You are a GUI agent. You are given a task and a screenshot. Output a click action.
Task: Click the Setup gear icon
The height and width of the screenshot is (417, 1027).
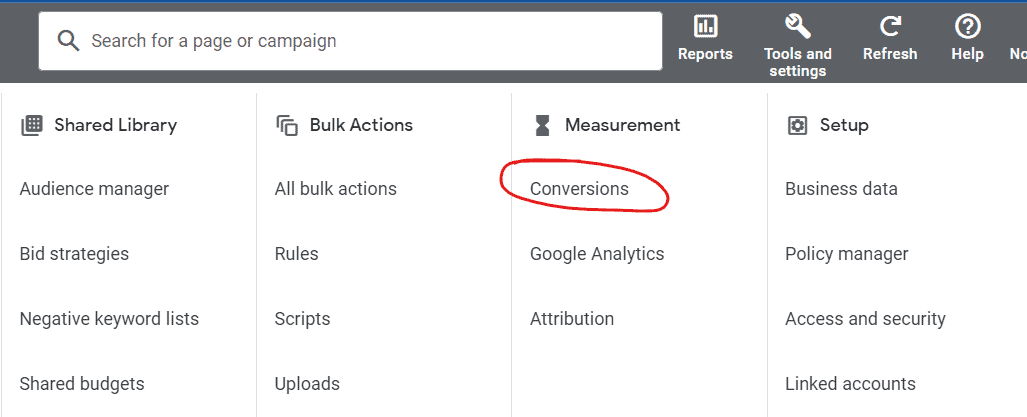(797, 125)
